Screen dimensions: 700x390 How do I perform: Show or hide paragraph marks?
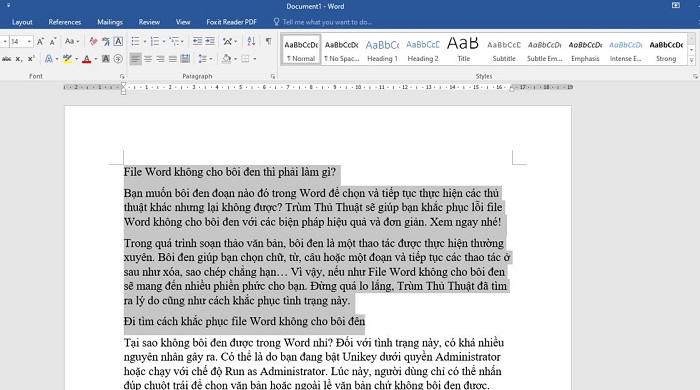click(x=268, y=41)
